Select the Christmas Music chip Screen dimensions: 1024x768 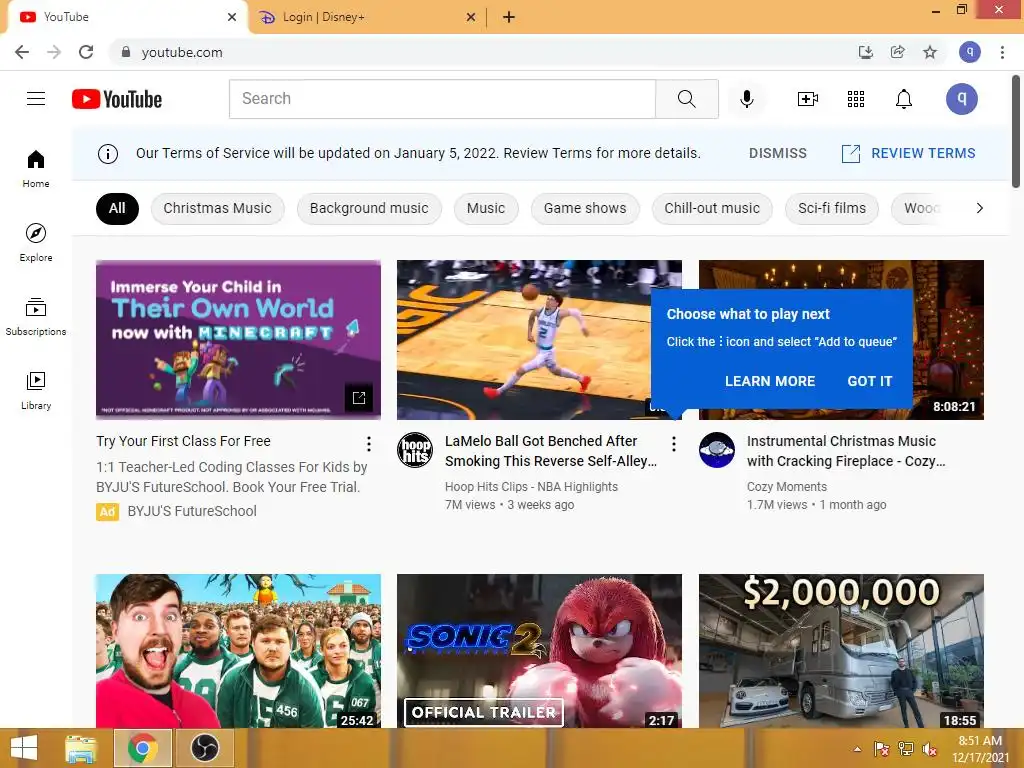217,208
